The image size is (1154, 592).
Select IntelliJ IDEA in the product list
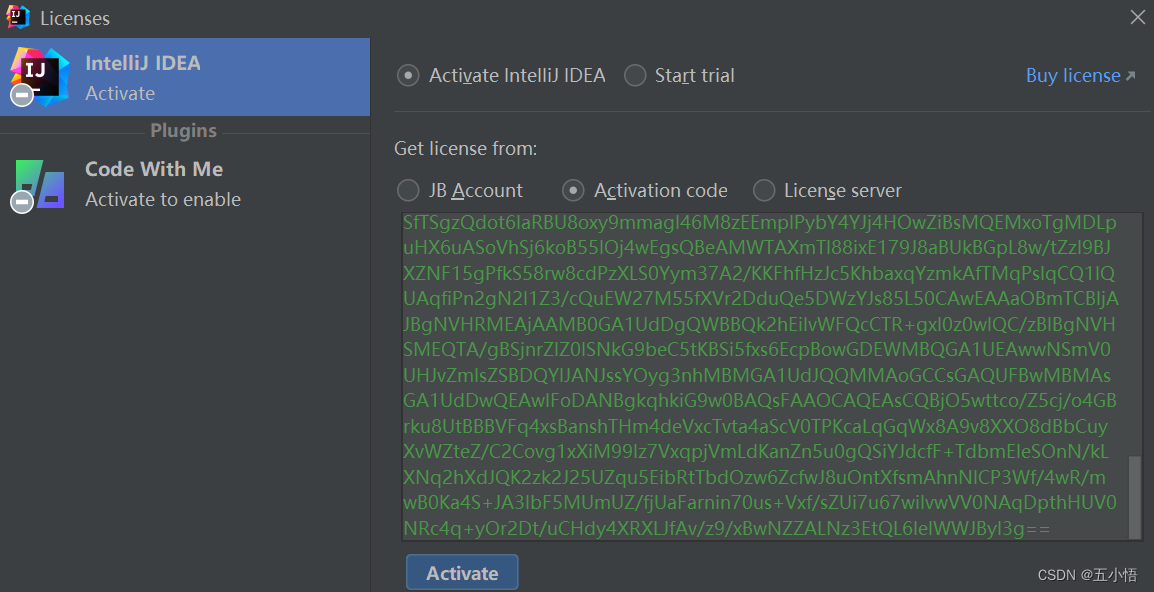coord(185,77)
